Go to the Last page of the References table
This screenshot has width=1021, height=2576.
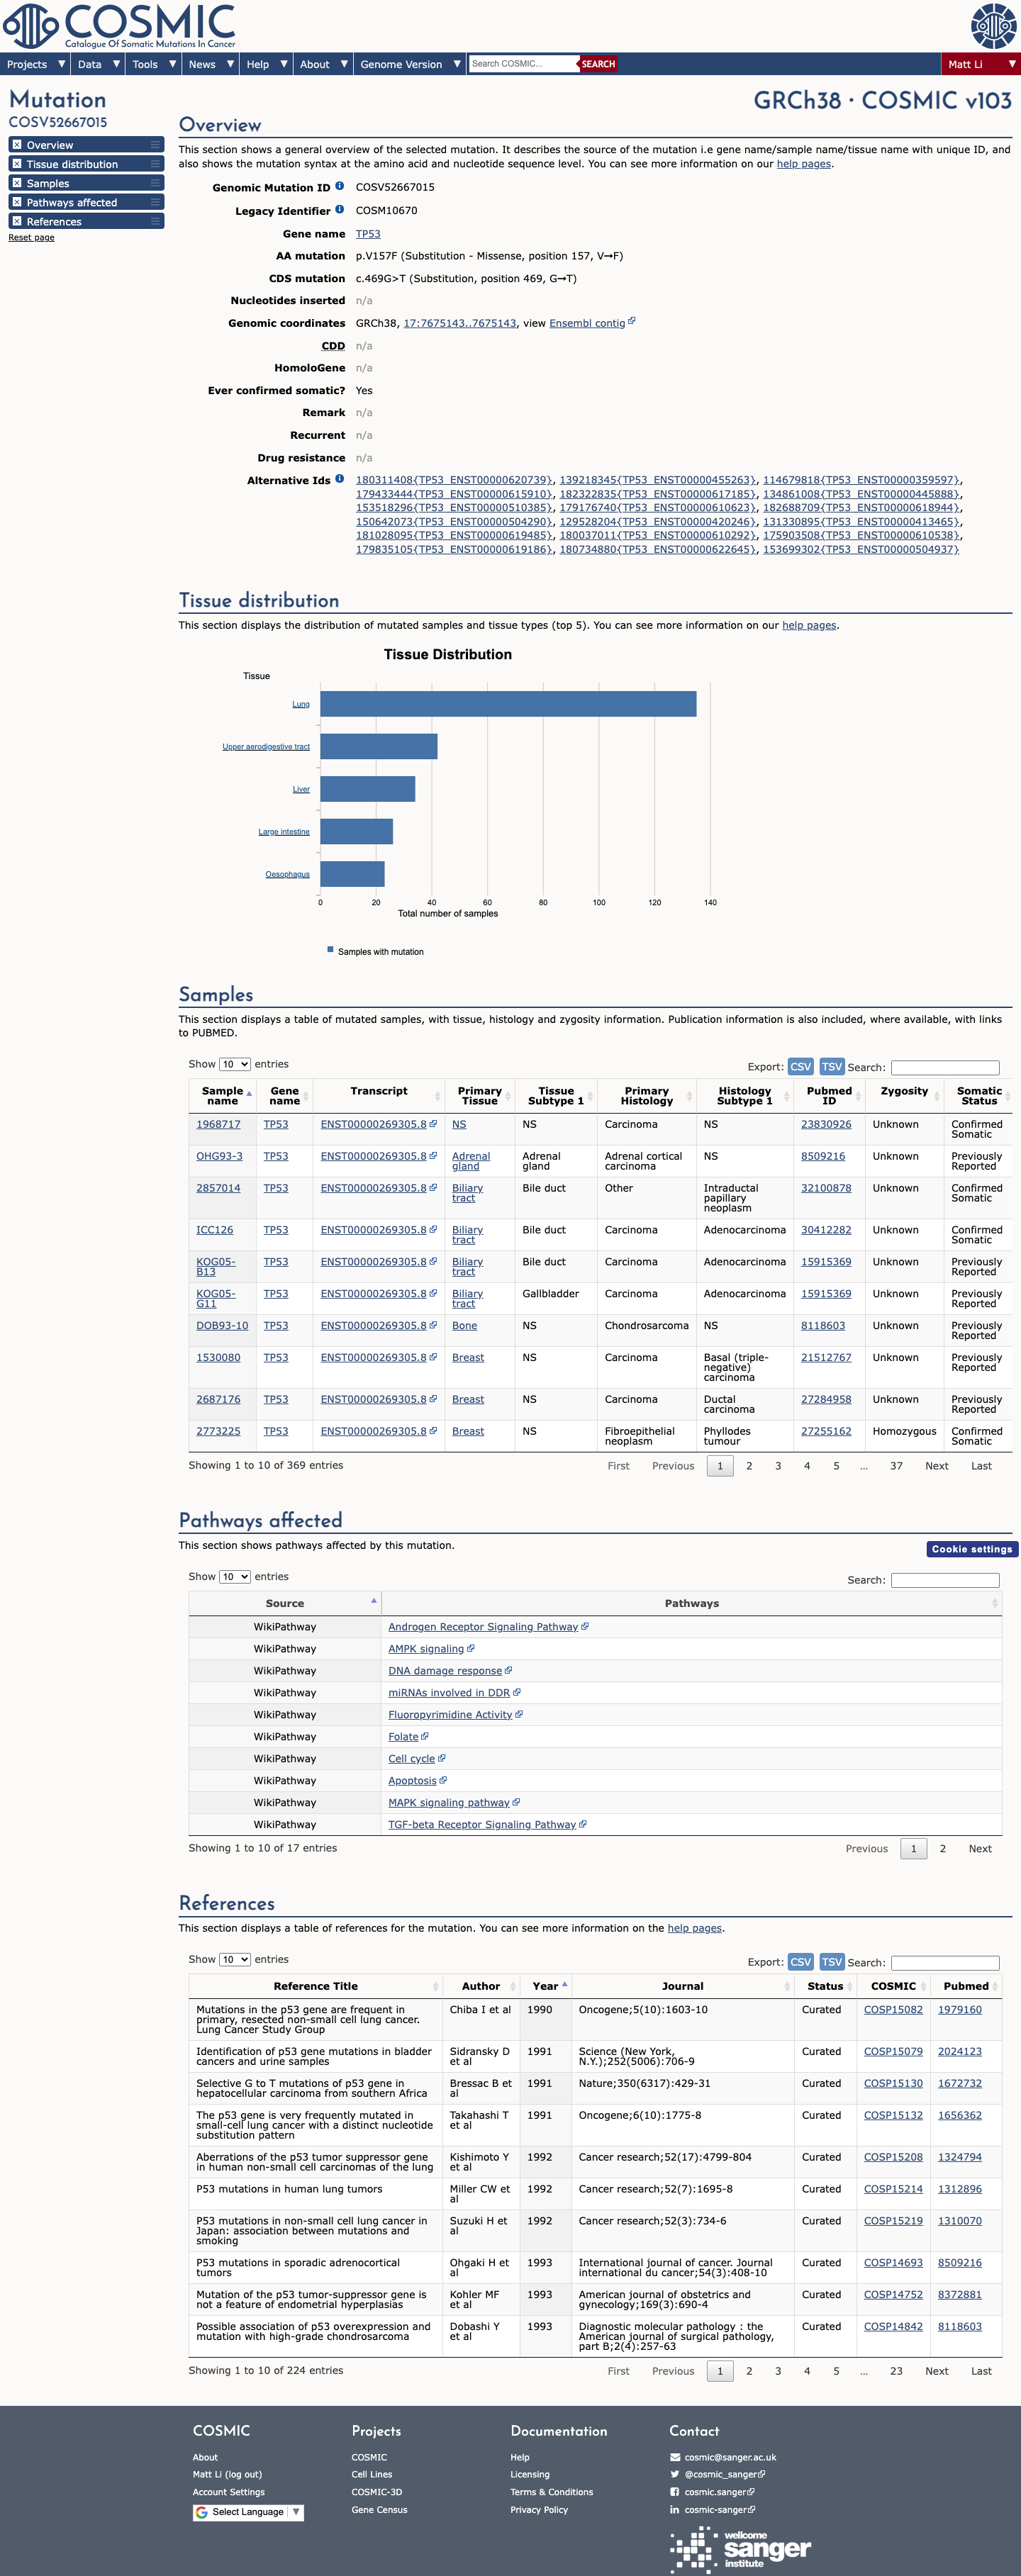click(x=981, y=2370)
